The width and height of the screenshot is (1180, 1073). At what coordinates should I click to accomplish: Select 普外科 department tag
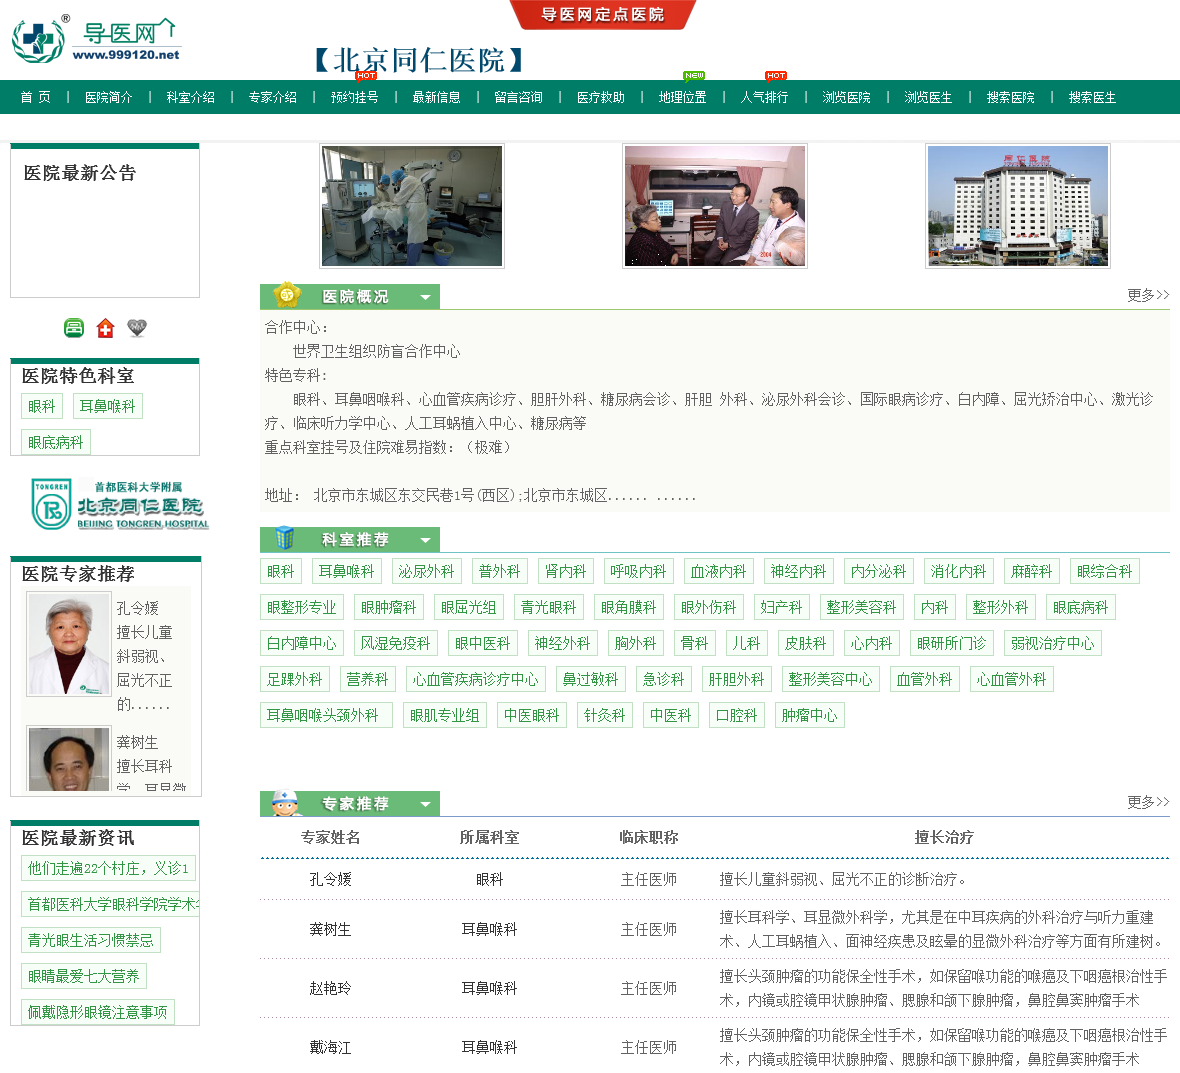click(x=500, y=571)
